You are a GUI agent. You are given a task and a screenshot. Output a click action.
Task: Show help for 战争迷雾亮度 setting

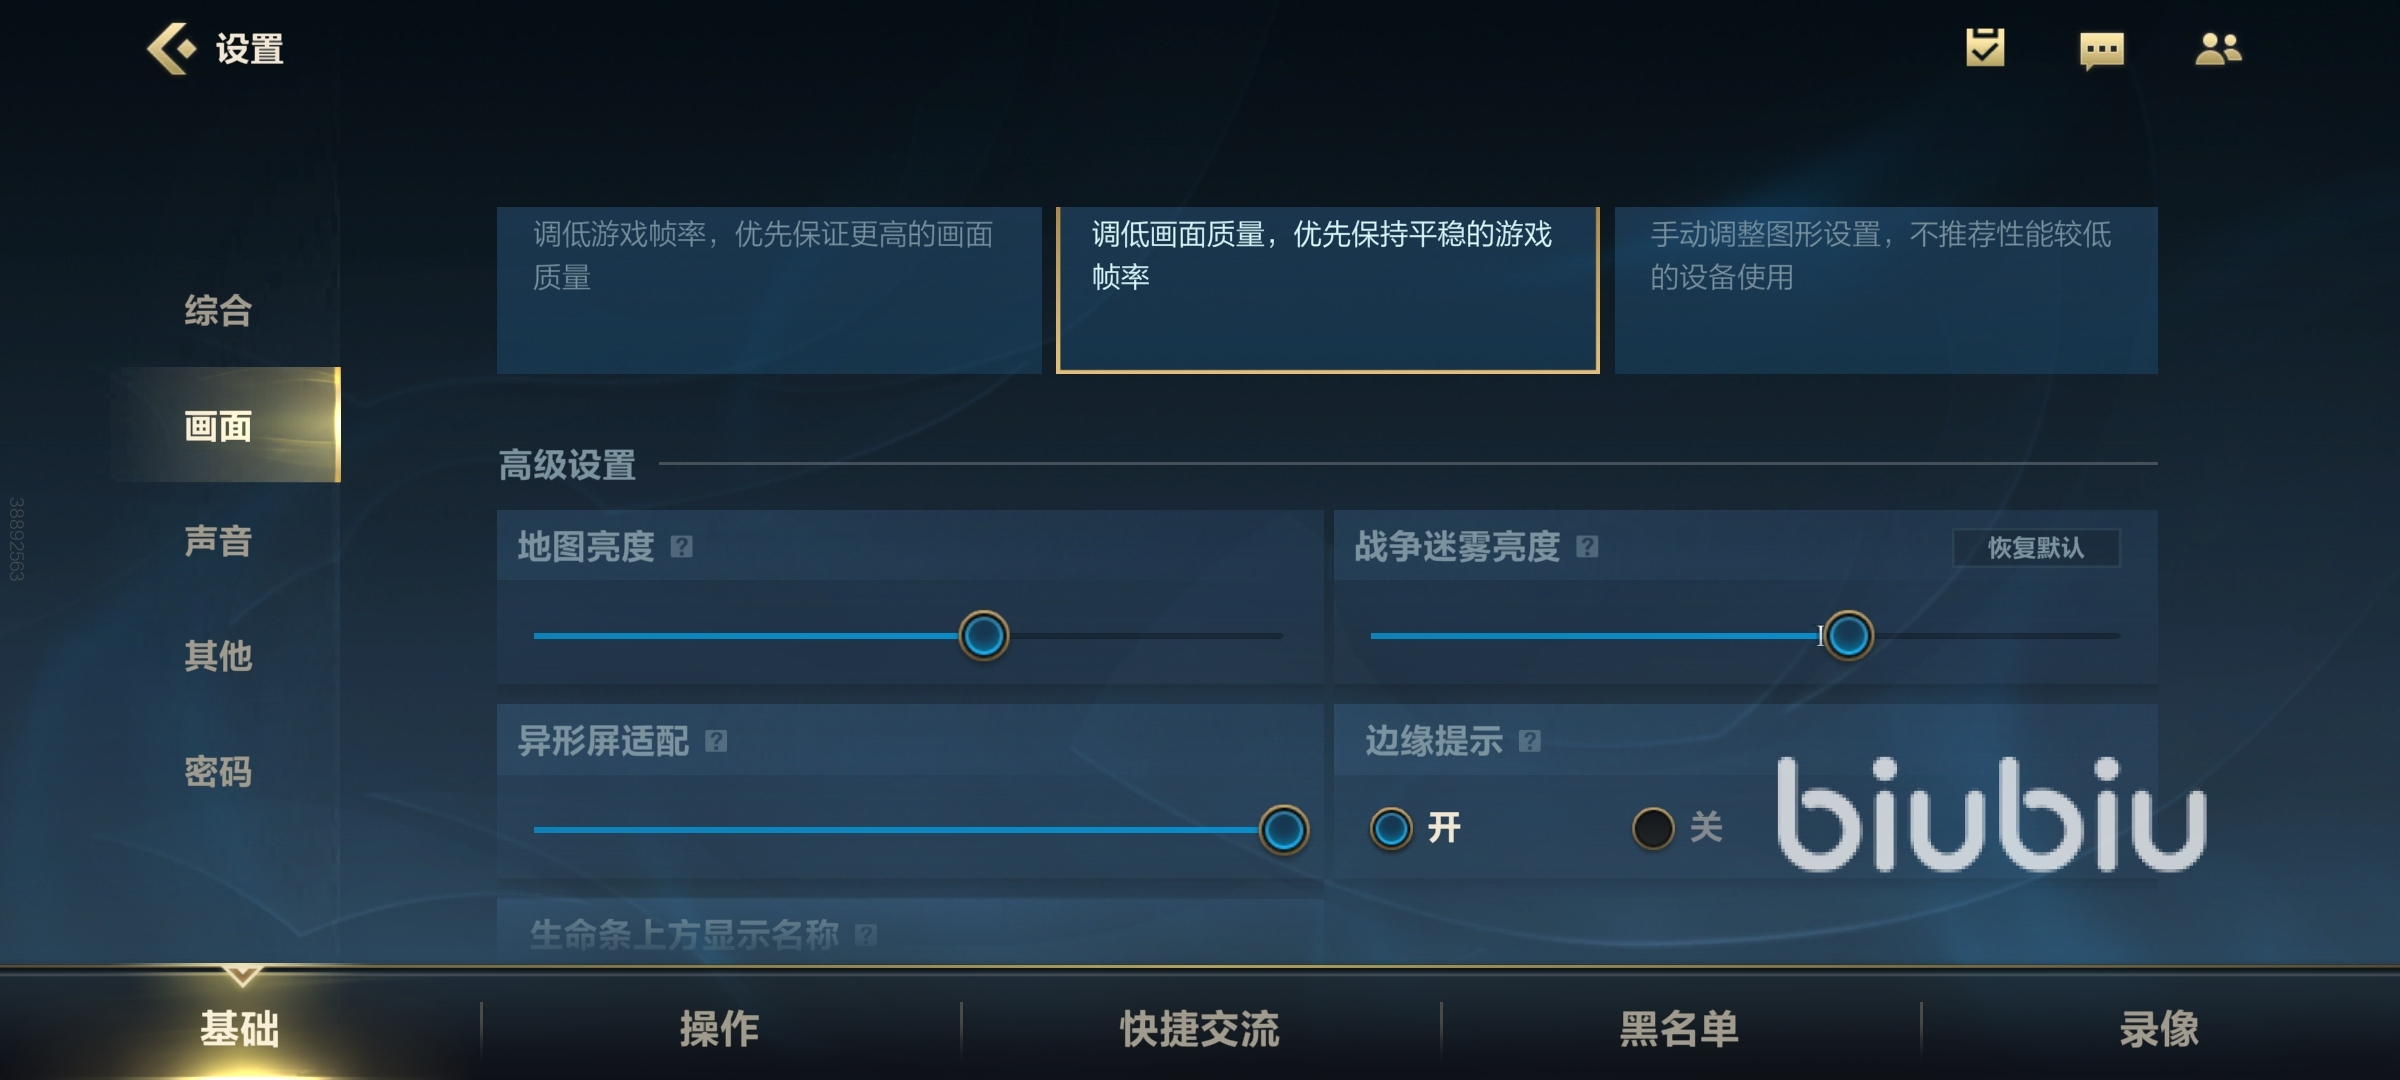point(1587,546)
